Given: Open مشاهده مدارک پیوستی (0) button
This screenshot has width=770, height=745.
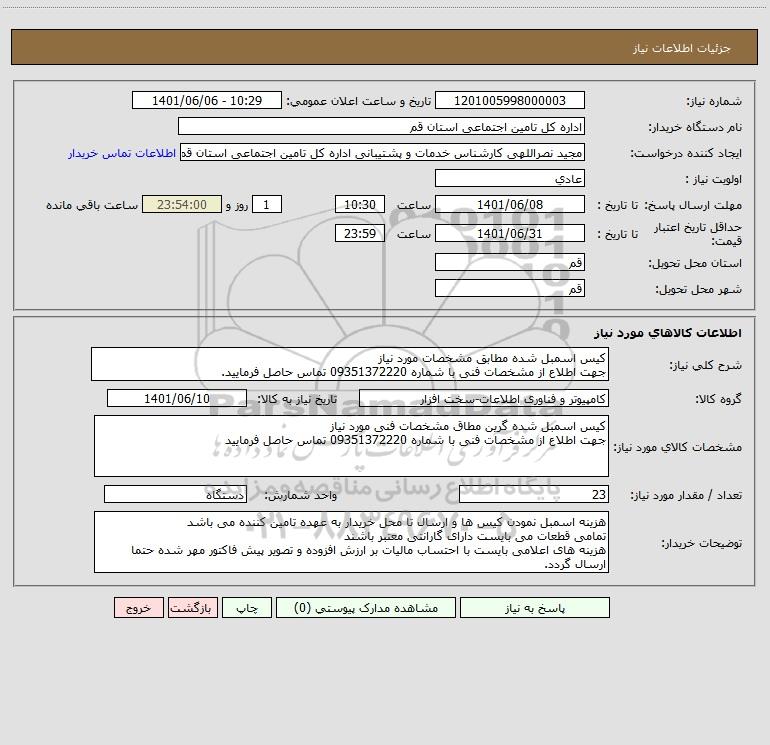Looking at the screenshot, I should pos(366,607).
